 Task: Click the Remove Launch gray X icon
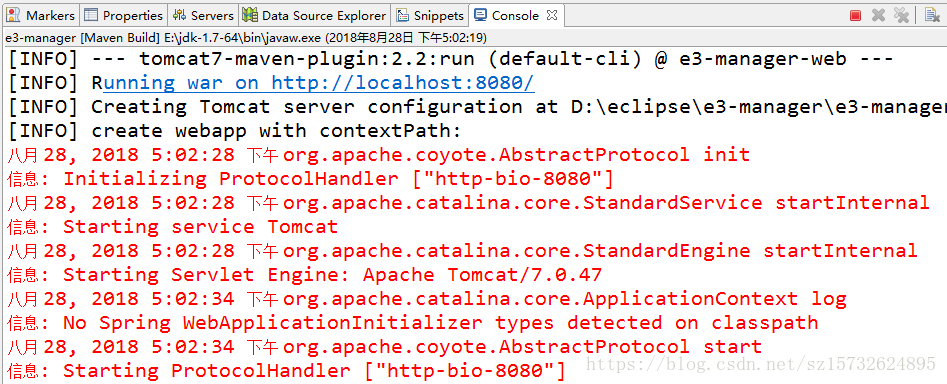pos(879,16)
